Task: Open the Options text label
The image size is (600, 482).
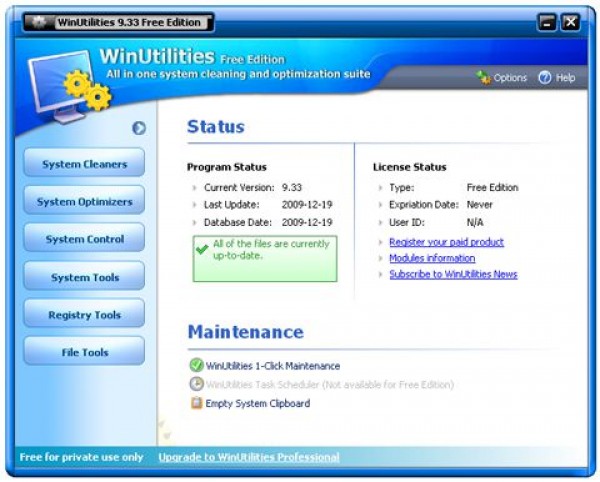Action: [510, 78]
